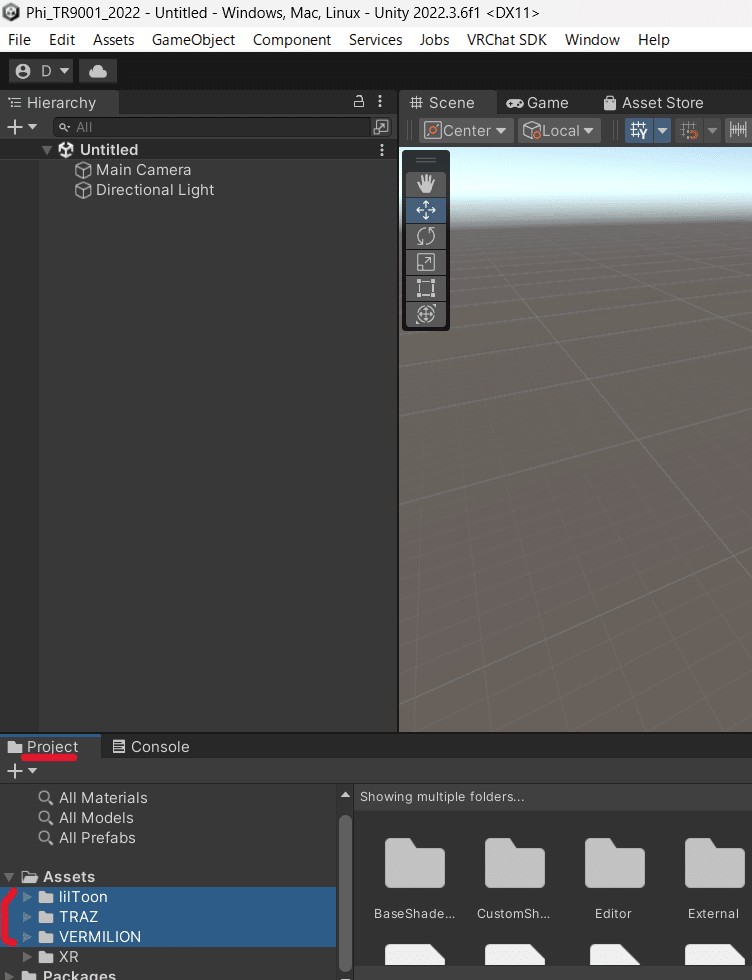The width and height of the screenshot is (752, 980).
Task: Toggle grid snapping icon
Action: 689,131
